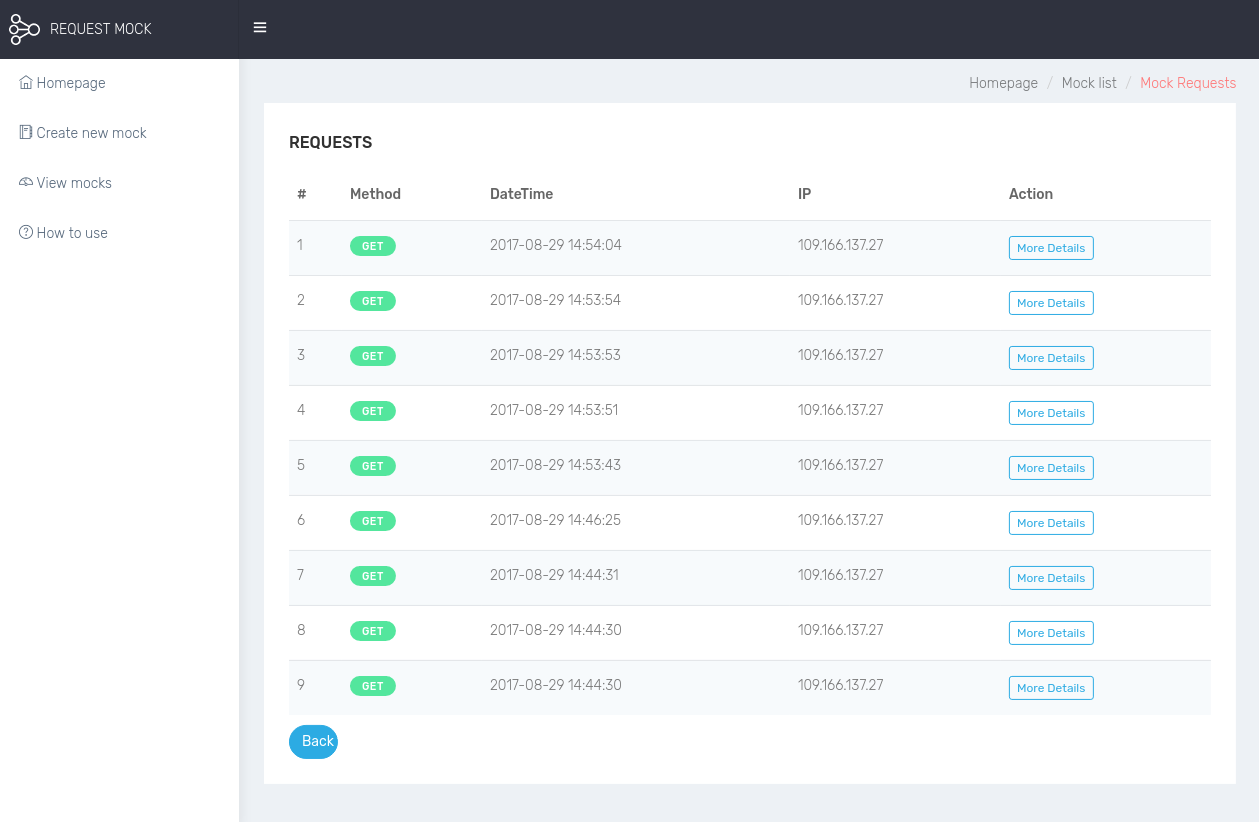Viewport: 1259px width, 822px height.
Task: Go to View mocks in sidebar
Action: pos(74,183)
